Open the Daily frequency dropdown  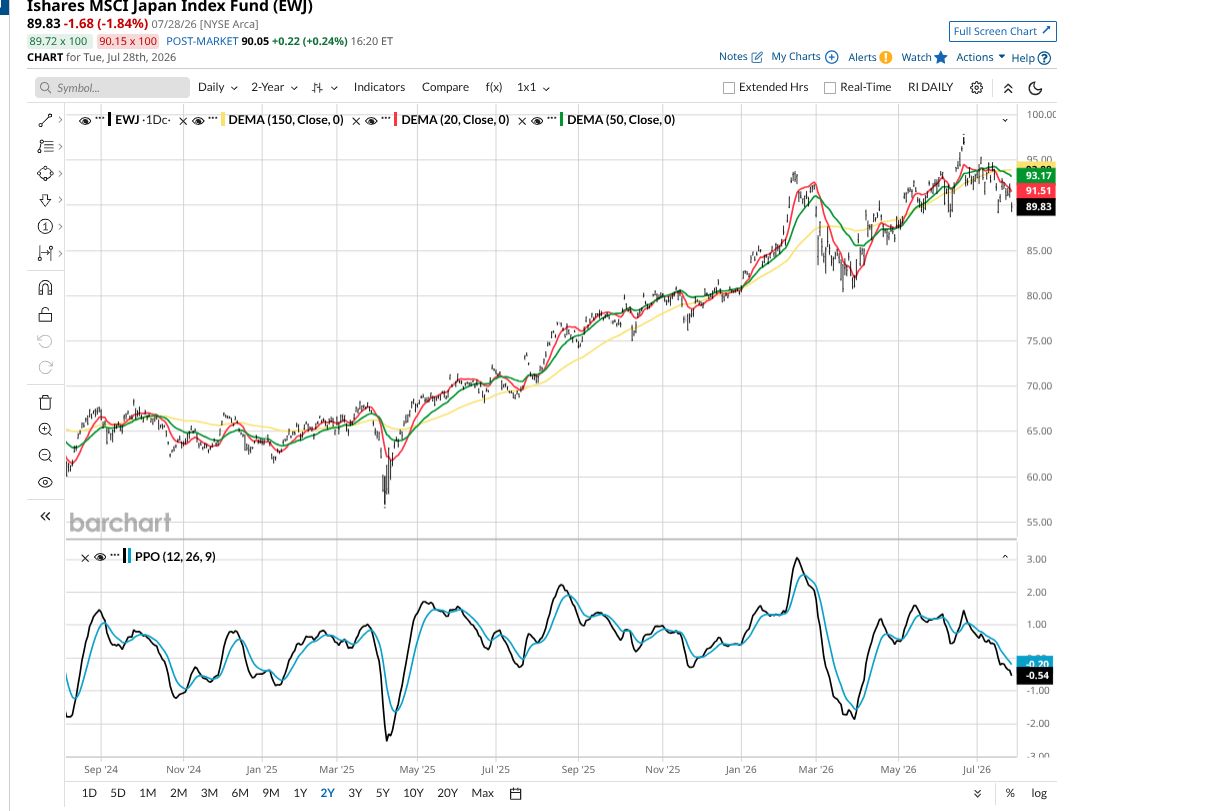pyautogui.click(x=218, y=87)
